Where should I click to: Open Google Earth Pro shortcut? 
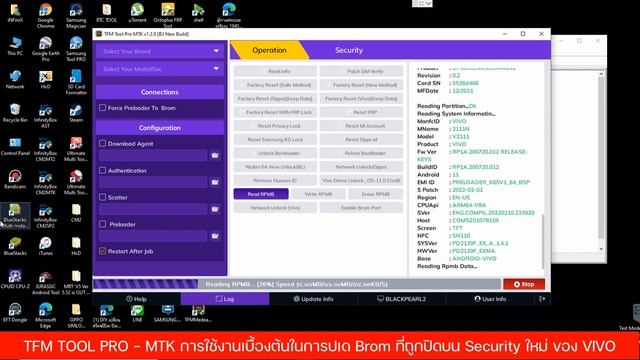click(x=45, y=49)
